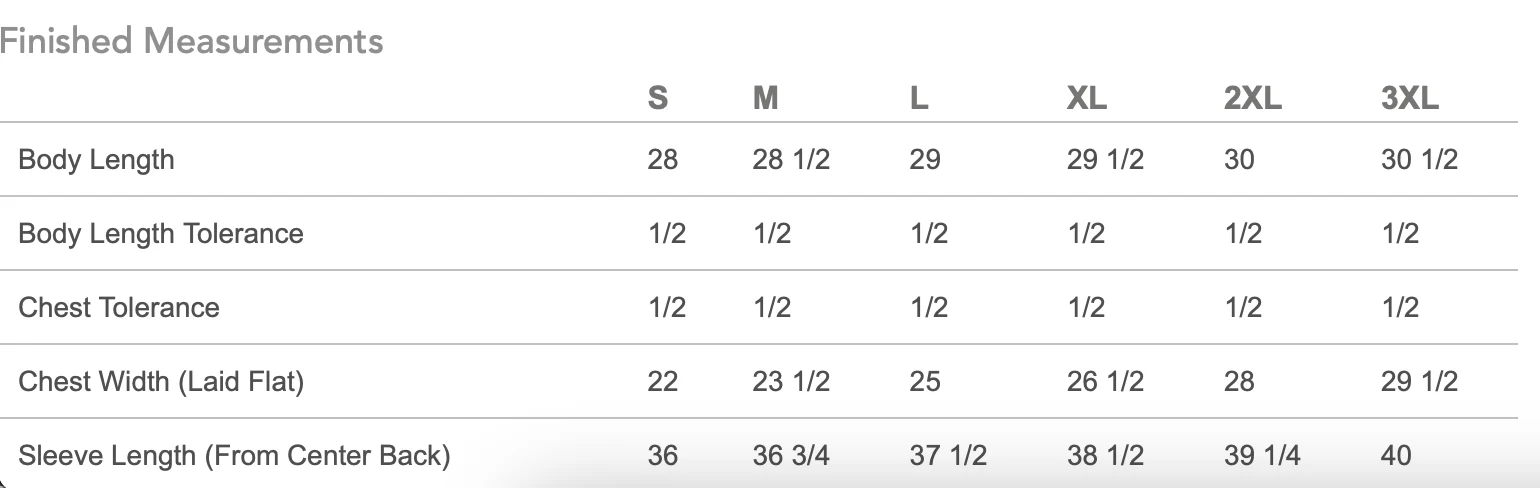Click Sleeve Length value 36 3/4 for M
Viewport: 1540px width, 488px height.
(x=791, y=456)
